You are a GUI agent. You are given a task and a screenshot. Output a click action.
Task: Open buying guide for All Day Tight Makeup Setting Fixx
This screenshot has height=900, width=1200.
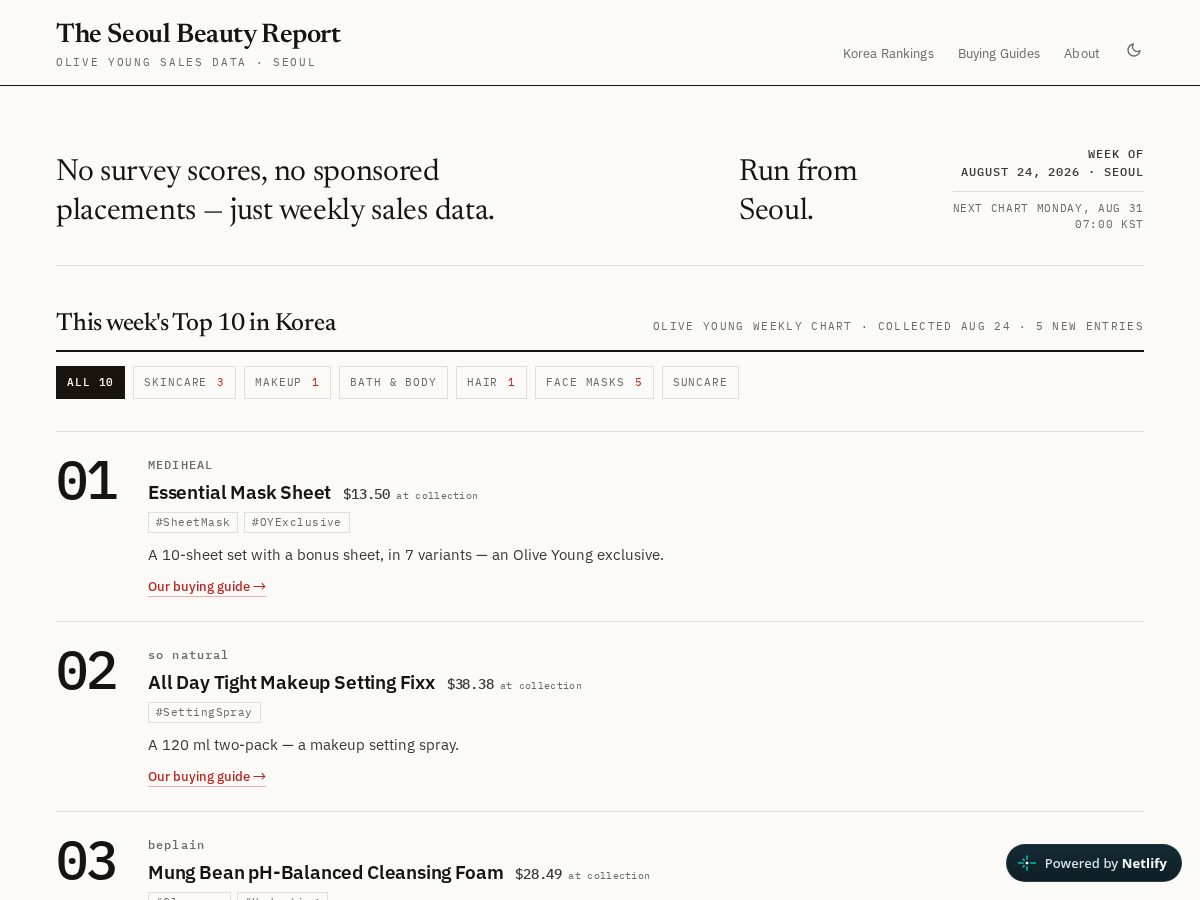point(207,777)
